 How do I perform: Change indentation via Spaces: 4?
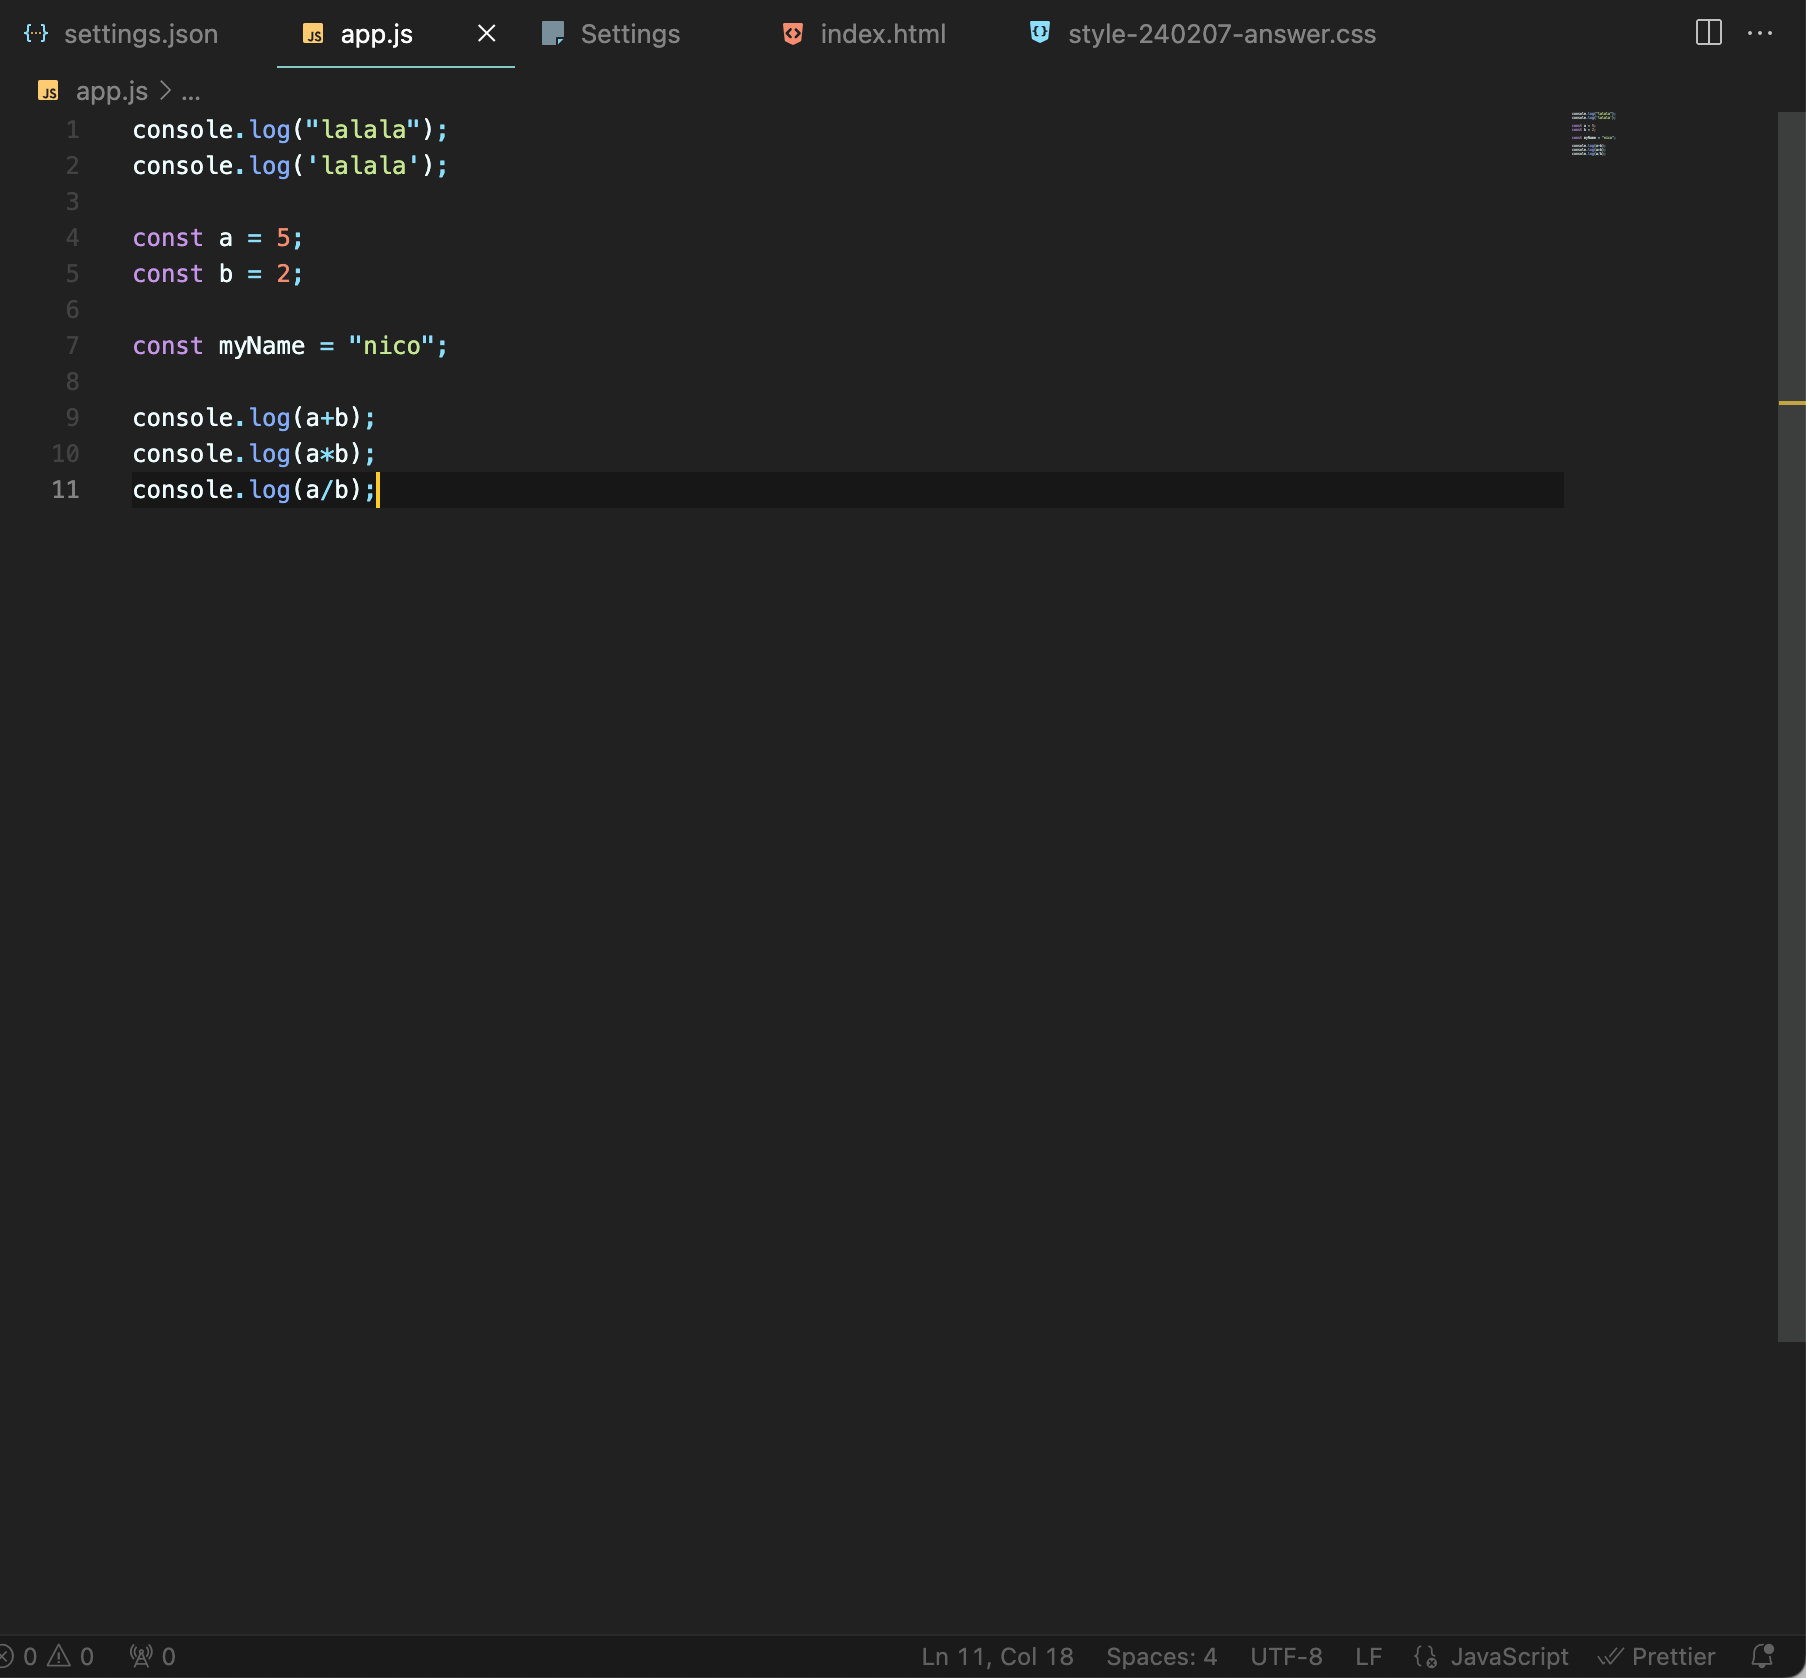[1161, 1656]
